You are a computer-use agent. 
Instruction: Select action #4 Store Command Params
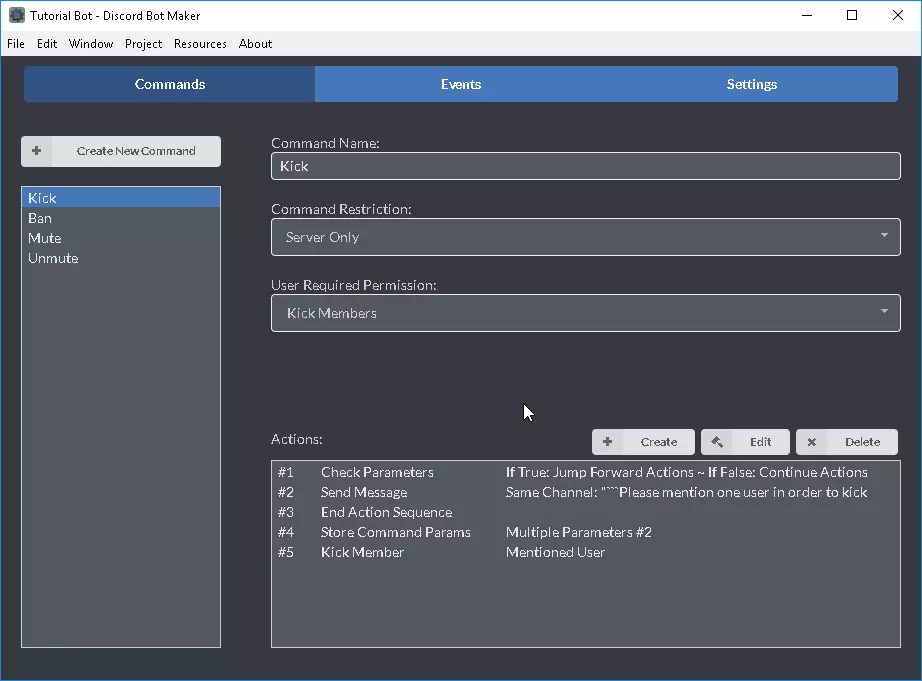click(586, 532)
